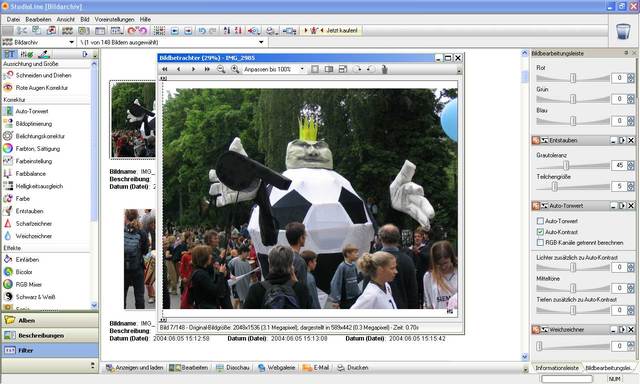
Task: Click the Cut scissors icon in main toolbar
Action: (x=22, y=30)
